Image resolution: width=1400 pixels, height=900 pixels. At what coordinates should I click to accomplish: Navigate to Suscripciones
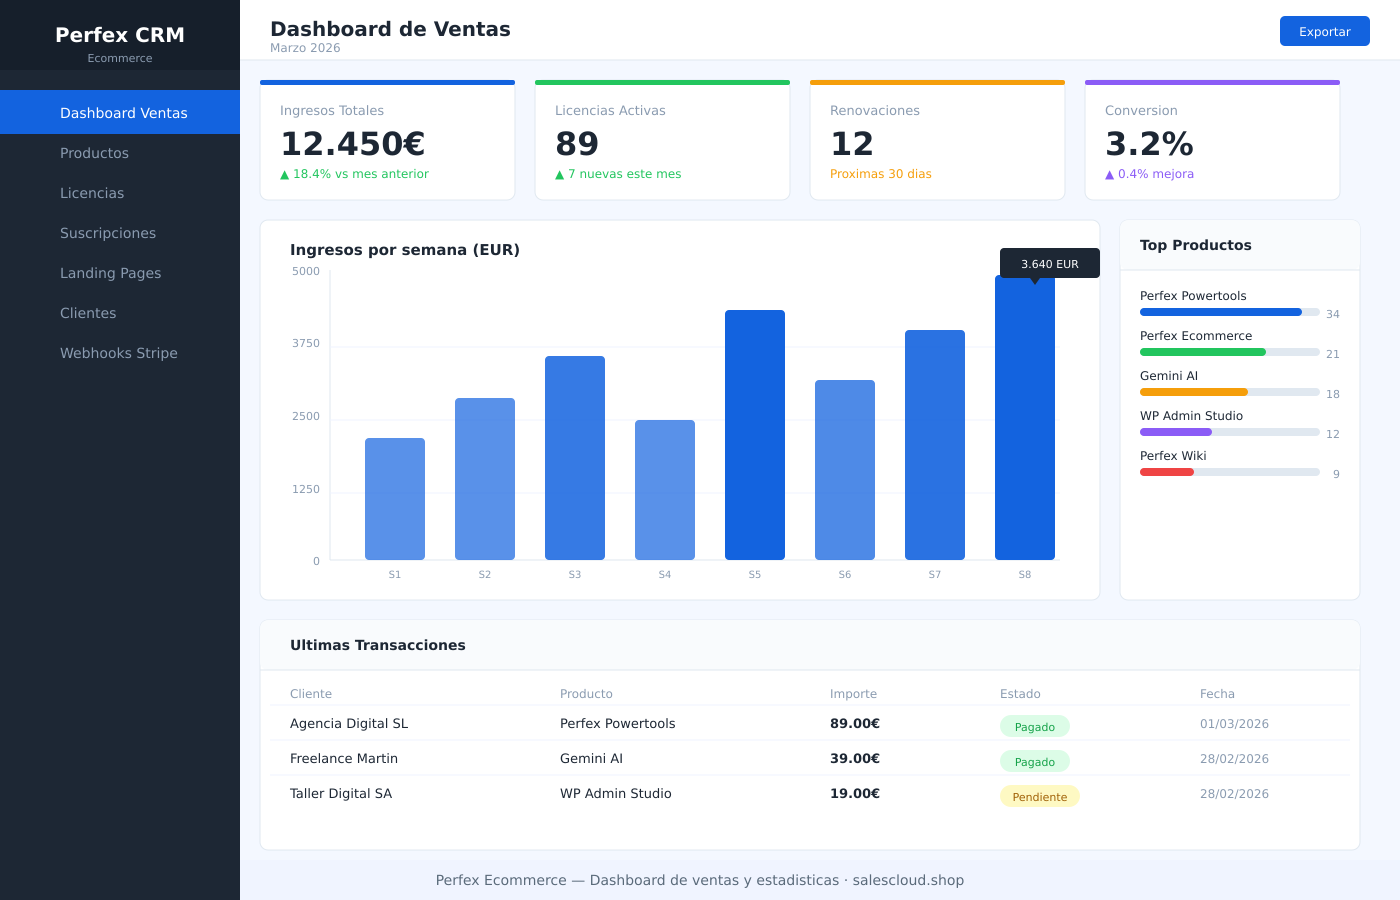point(108,233)
